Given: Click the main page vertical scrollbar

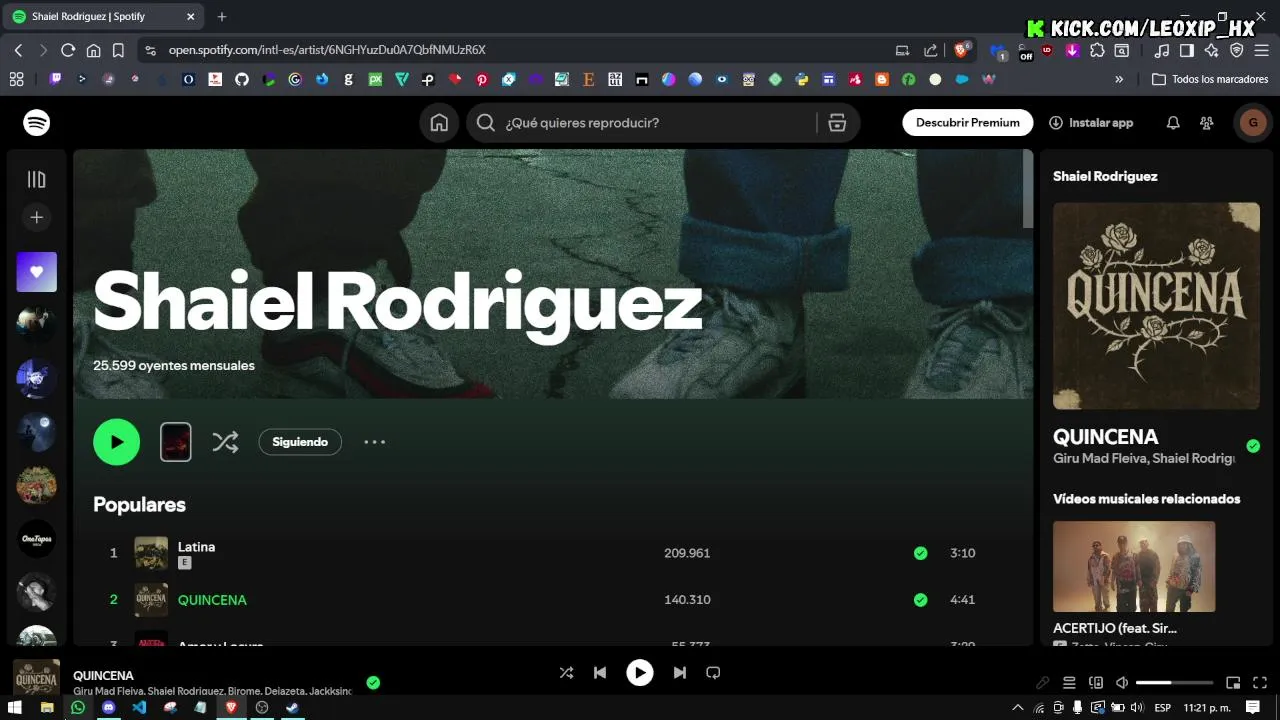Looking at the screenshot, I should click(x=1027, y=190).
